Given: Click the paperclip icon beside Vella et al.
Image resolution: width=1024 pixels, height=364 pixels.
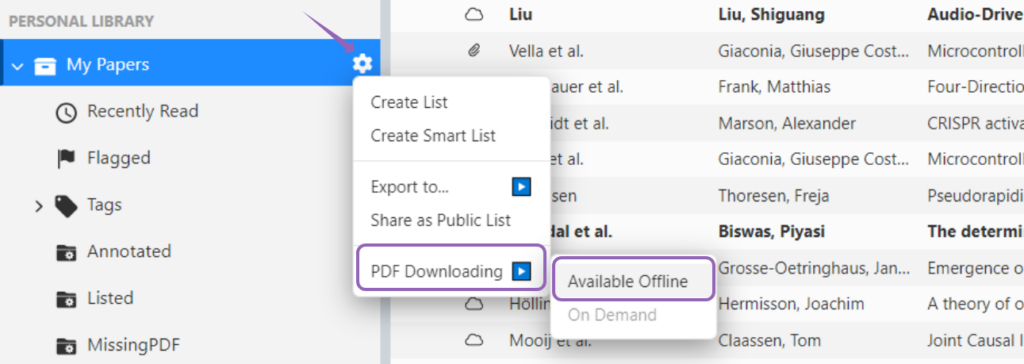Looking at the screenshot, I should [x=474, y=51].
